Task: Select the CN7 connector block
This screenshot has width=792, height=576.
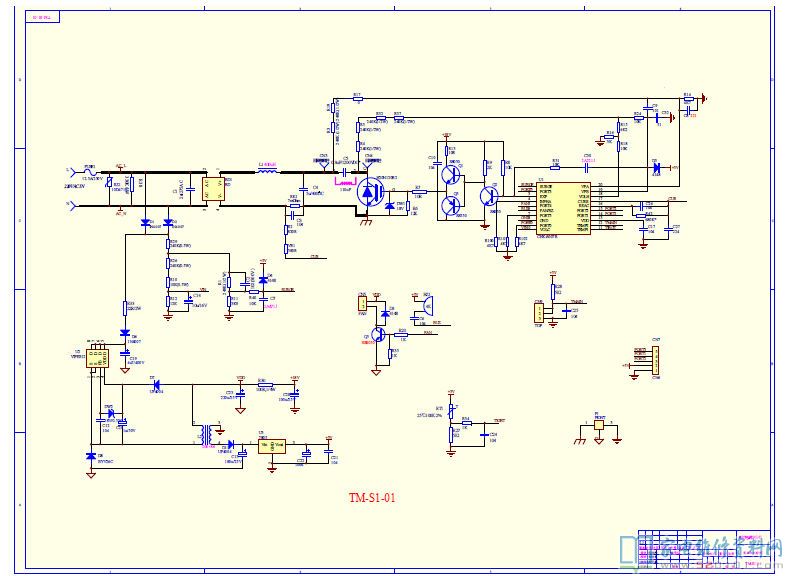Action: [656, 360]
